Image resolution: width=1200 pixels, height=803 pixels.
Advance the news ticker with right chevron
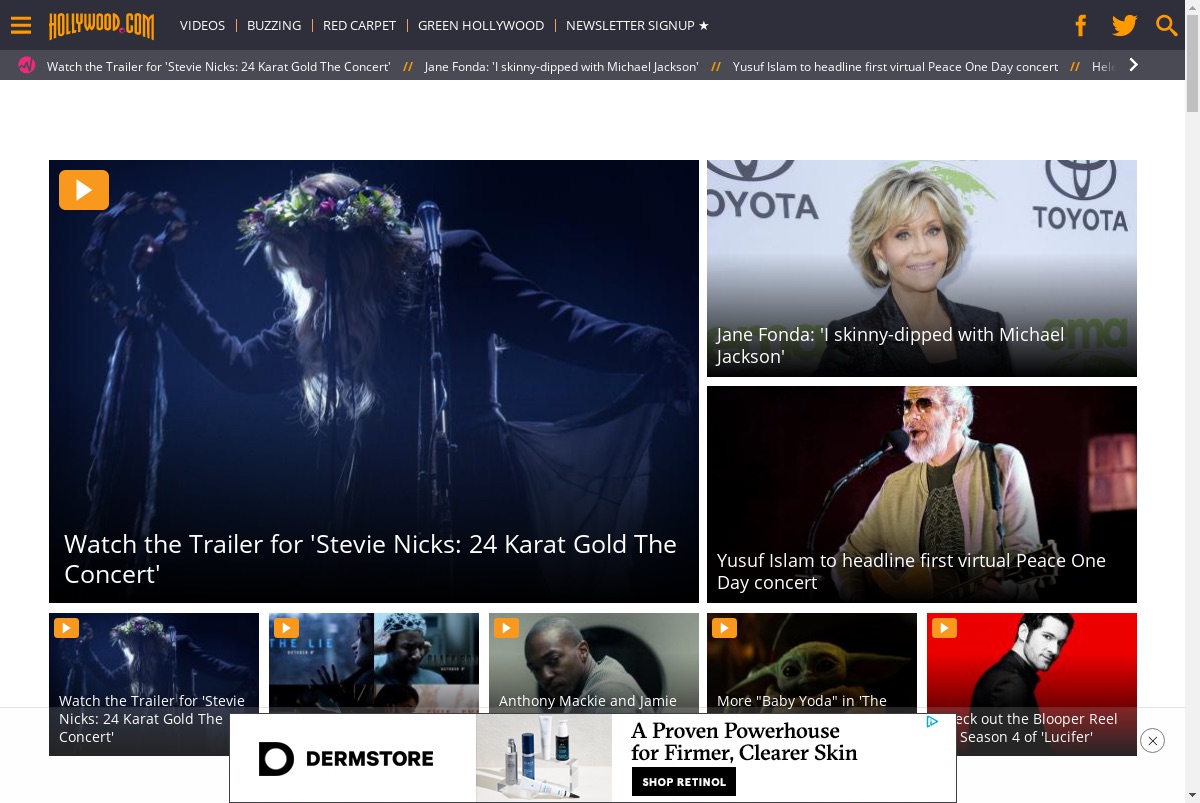pos(1133,65)
